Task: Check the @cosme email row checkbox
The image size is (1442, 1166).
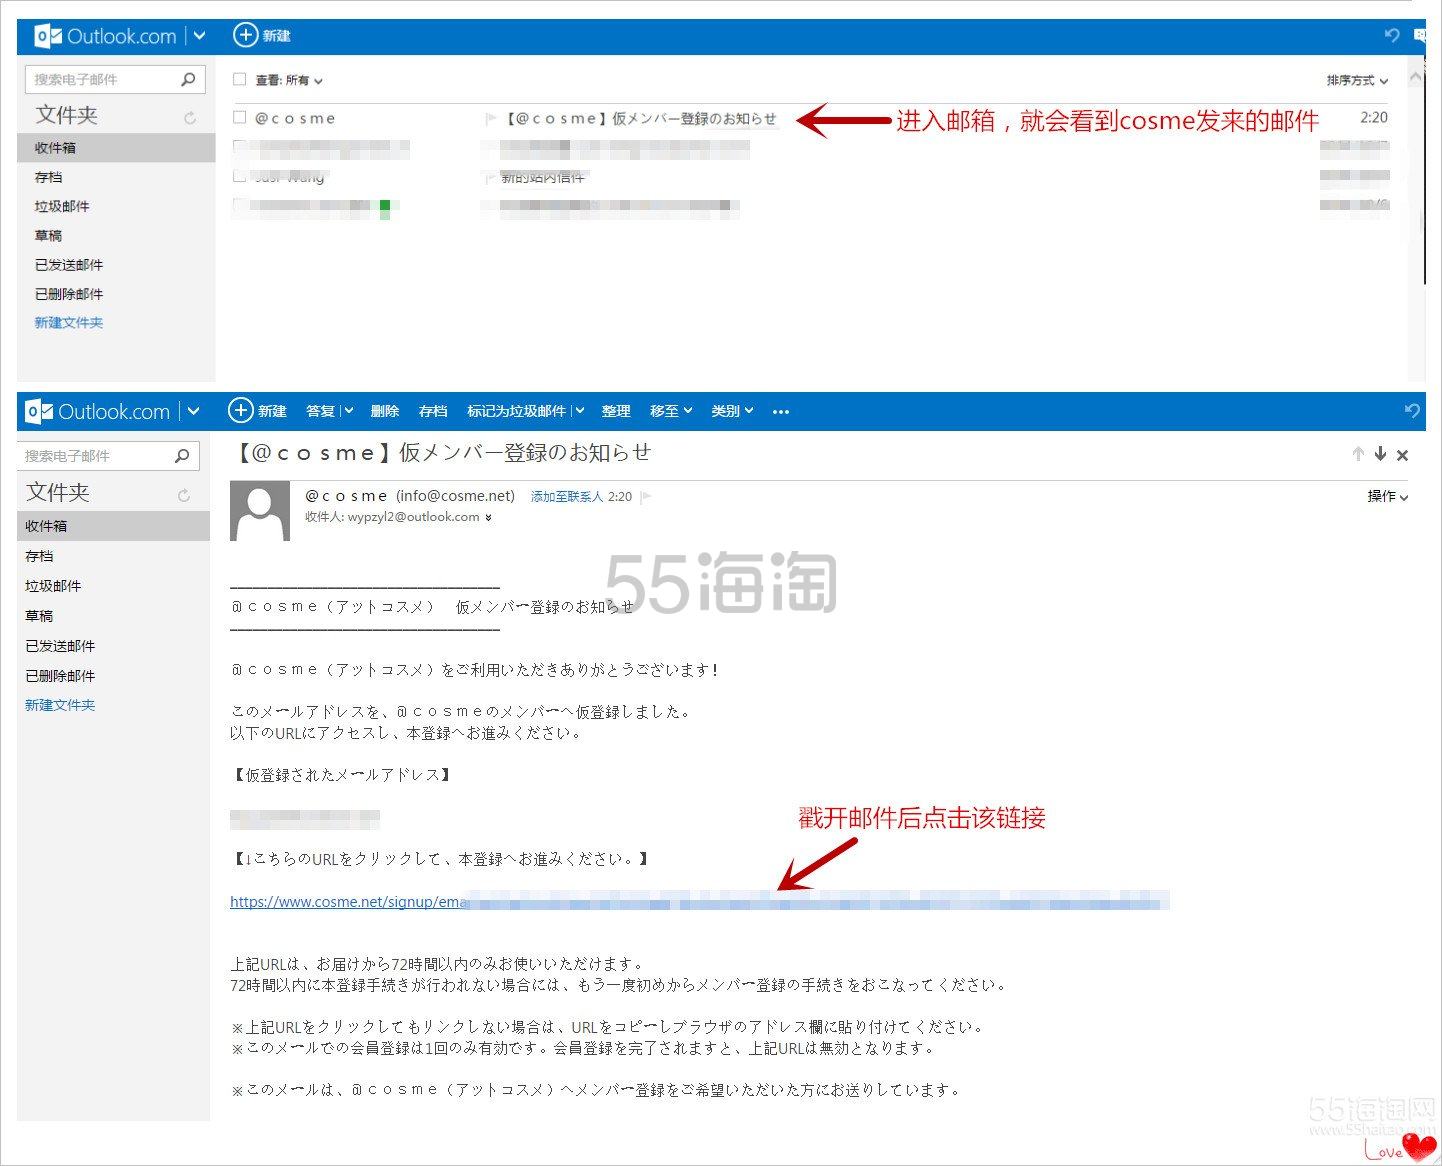Action: [239, 117]
